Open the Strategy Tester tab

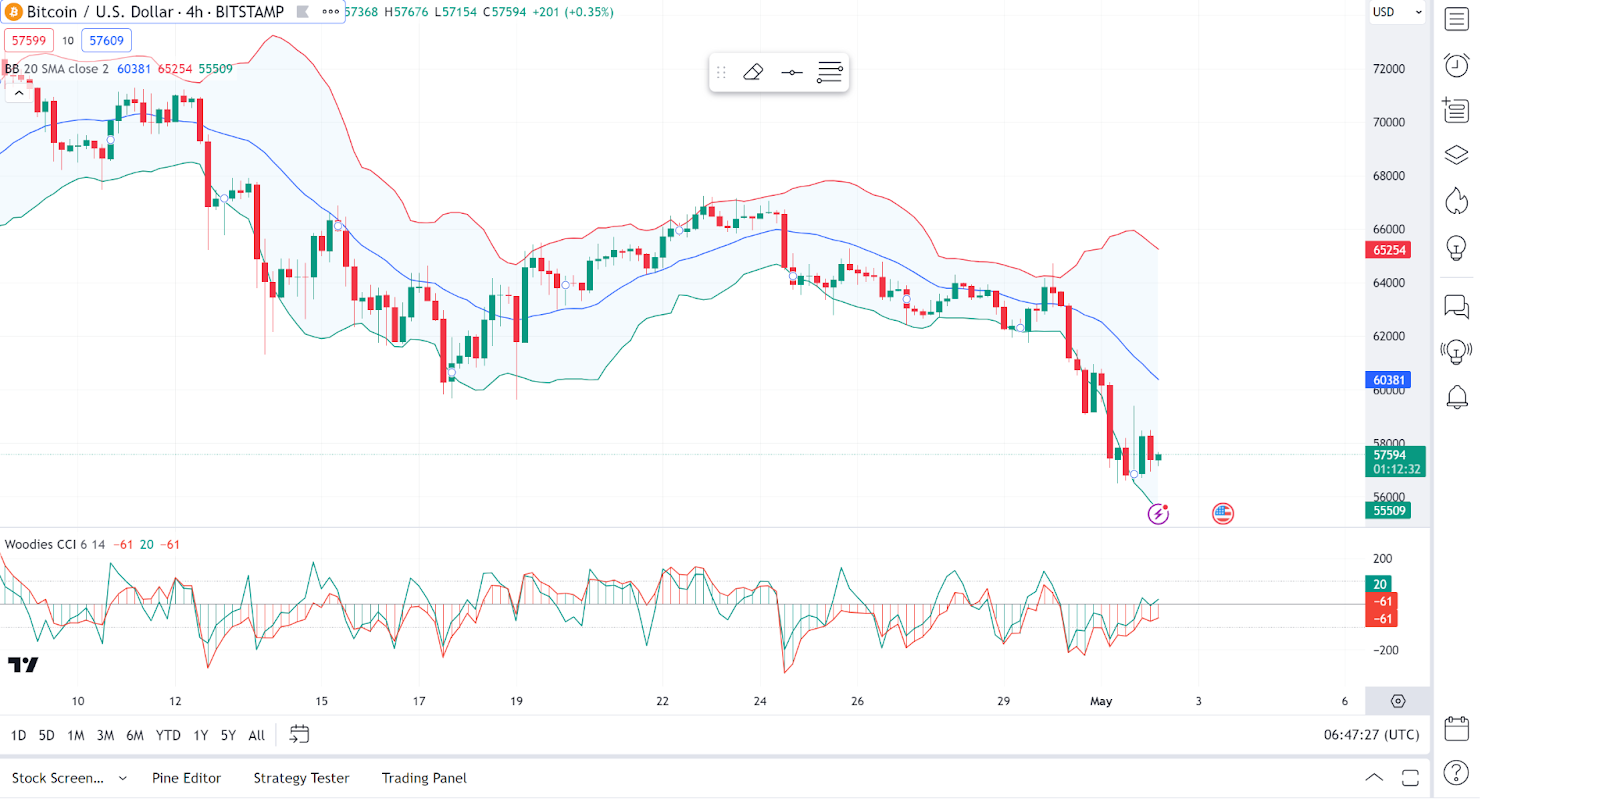(301, 778)
